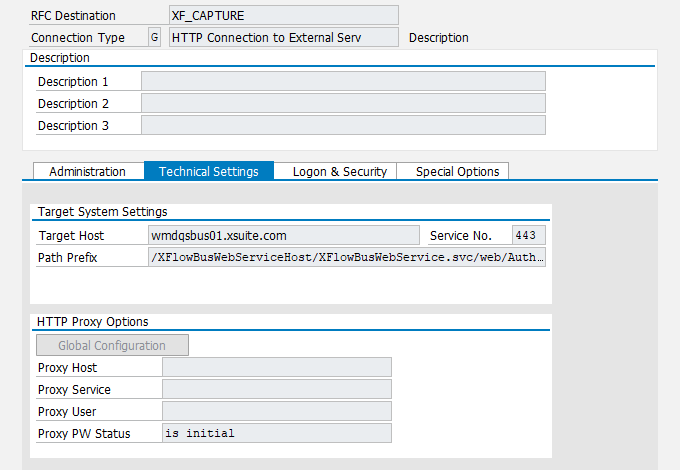Click the Connection Type code field G
The height and width of the screenshot is (470, 680).
[154, 38]
